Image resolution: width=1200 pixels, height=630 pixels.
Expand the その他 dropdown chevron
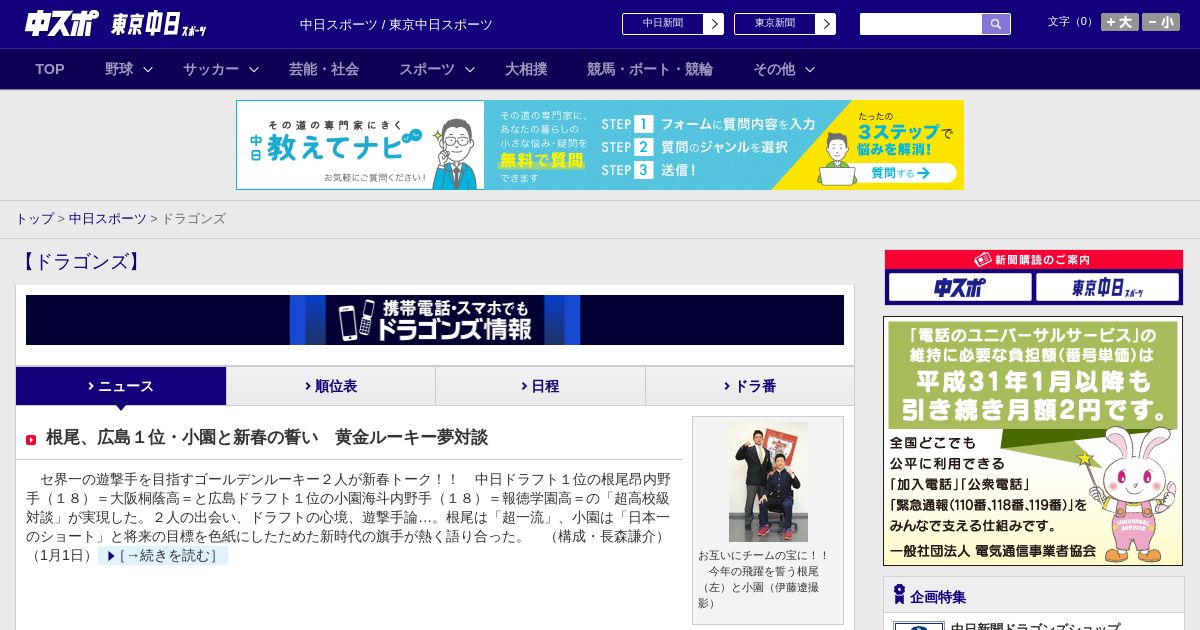click(810, 69)
